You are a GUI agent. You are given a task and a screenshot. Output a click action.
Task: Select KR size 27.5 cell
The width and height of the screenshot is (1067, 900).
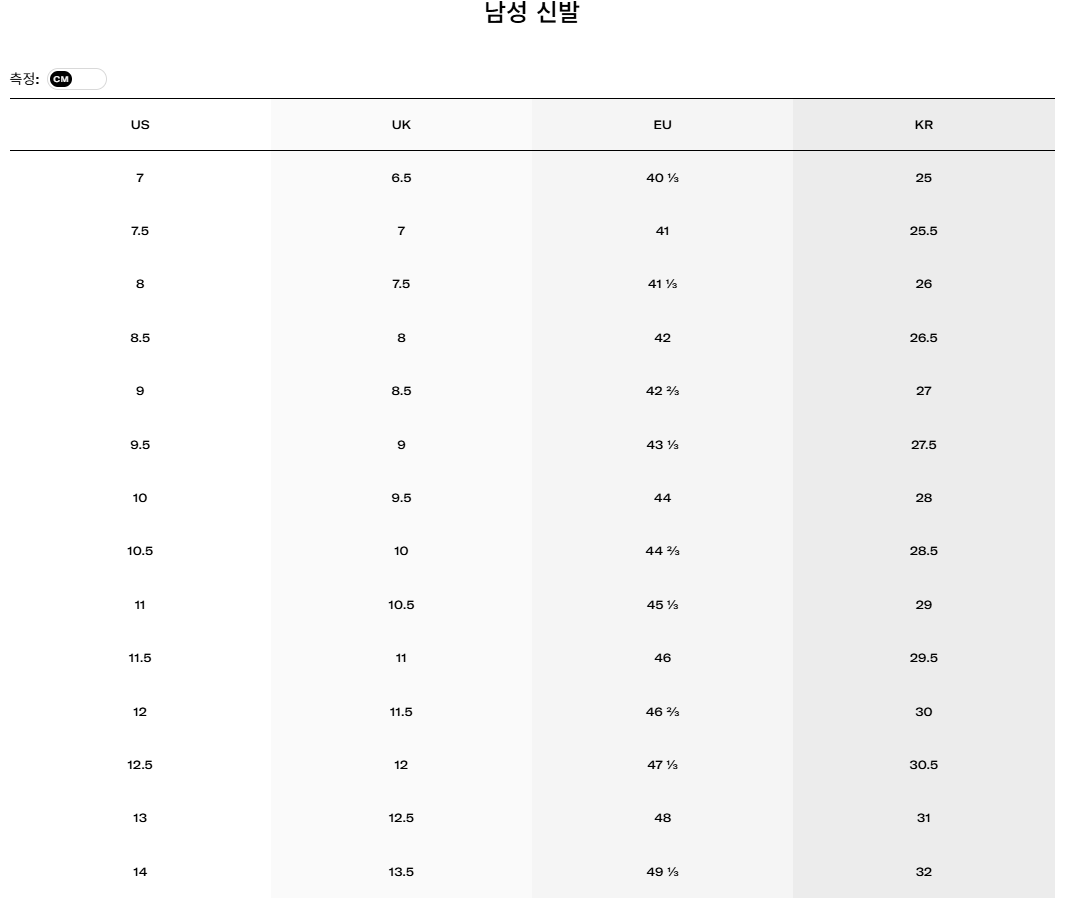coord(924,444)
